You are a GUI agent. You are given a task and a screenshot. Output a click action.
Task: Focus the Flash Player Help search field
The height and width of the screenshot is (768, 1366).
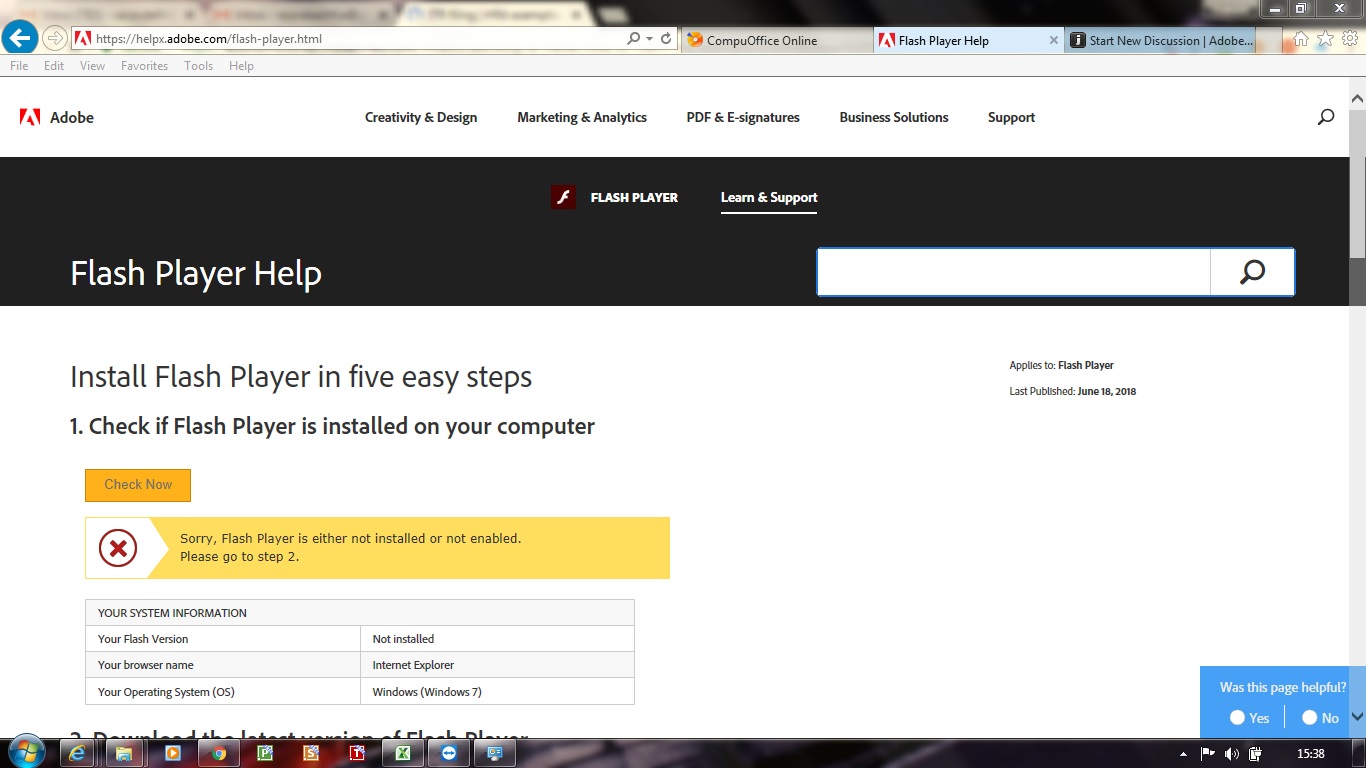tap(1014, 272)
